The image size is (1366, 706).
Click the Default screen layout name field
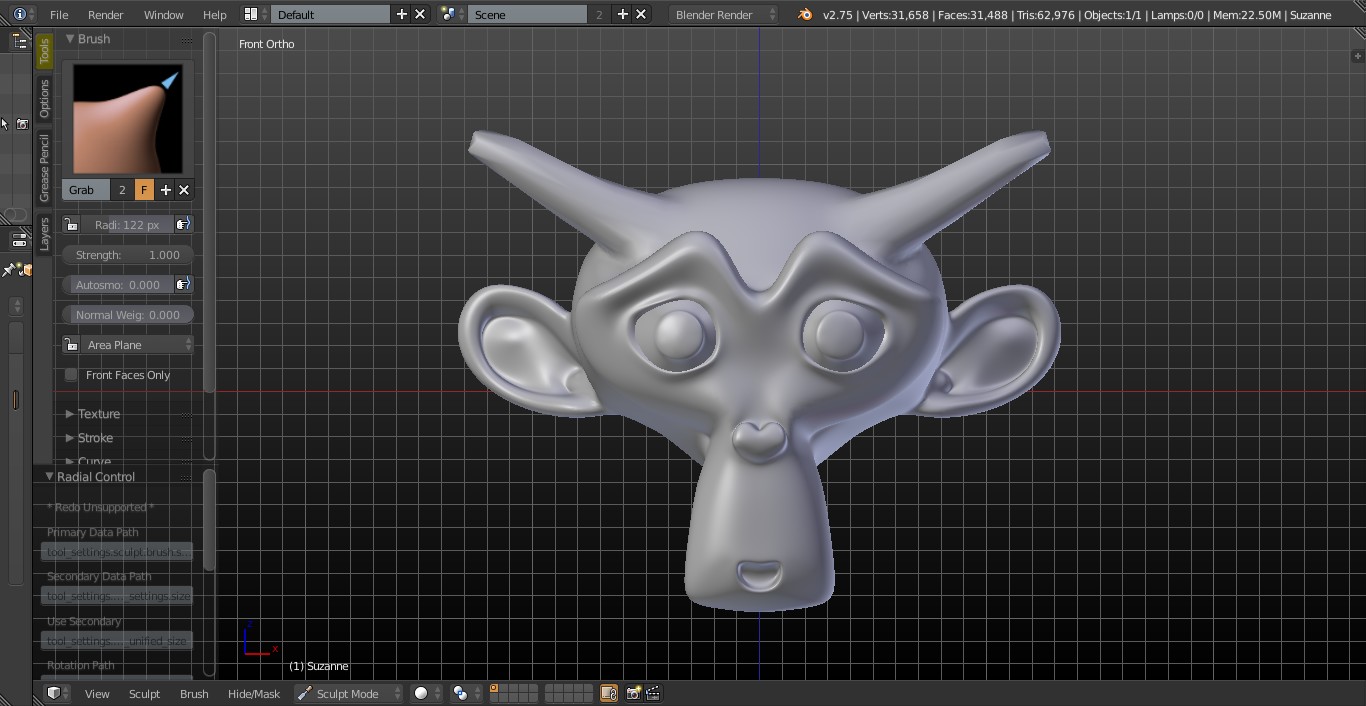tap(331, 14)
